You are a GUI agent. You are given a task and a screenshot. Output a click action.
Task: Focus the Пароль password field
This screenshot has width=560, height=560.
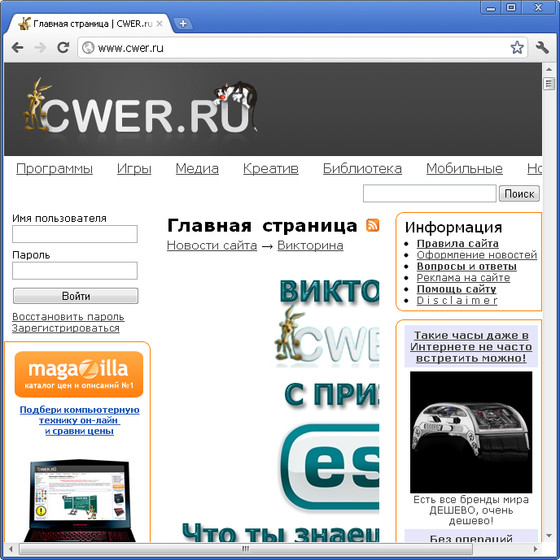[75, 271]
